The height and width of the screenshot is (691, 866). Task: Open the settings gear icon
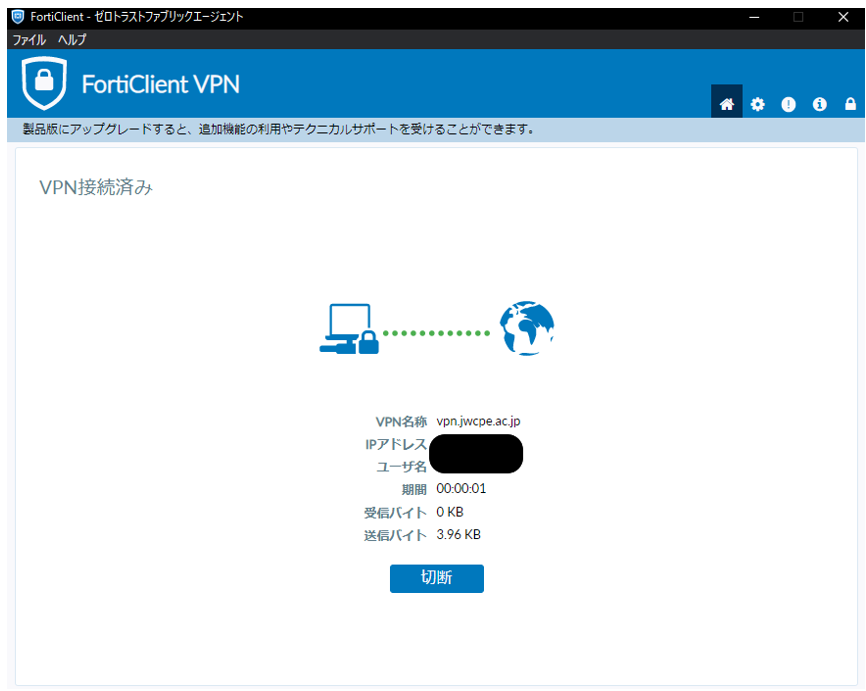click(758, 104)
